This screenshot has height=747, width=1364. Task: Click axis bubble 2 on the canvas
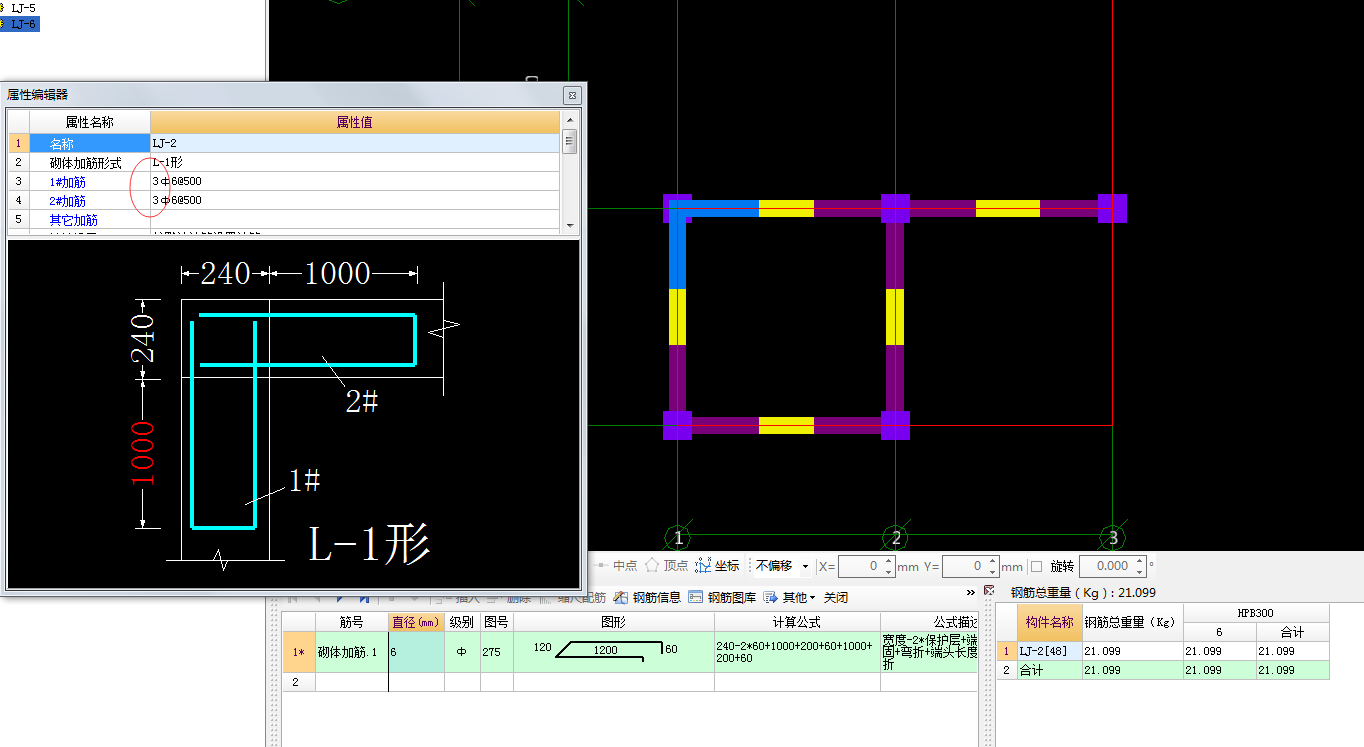click(895, 538)
